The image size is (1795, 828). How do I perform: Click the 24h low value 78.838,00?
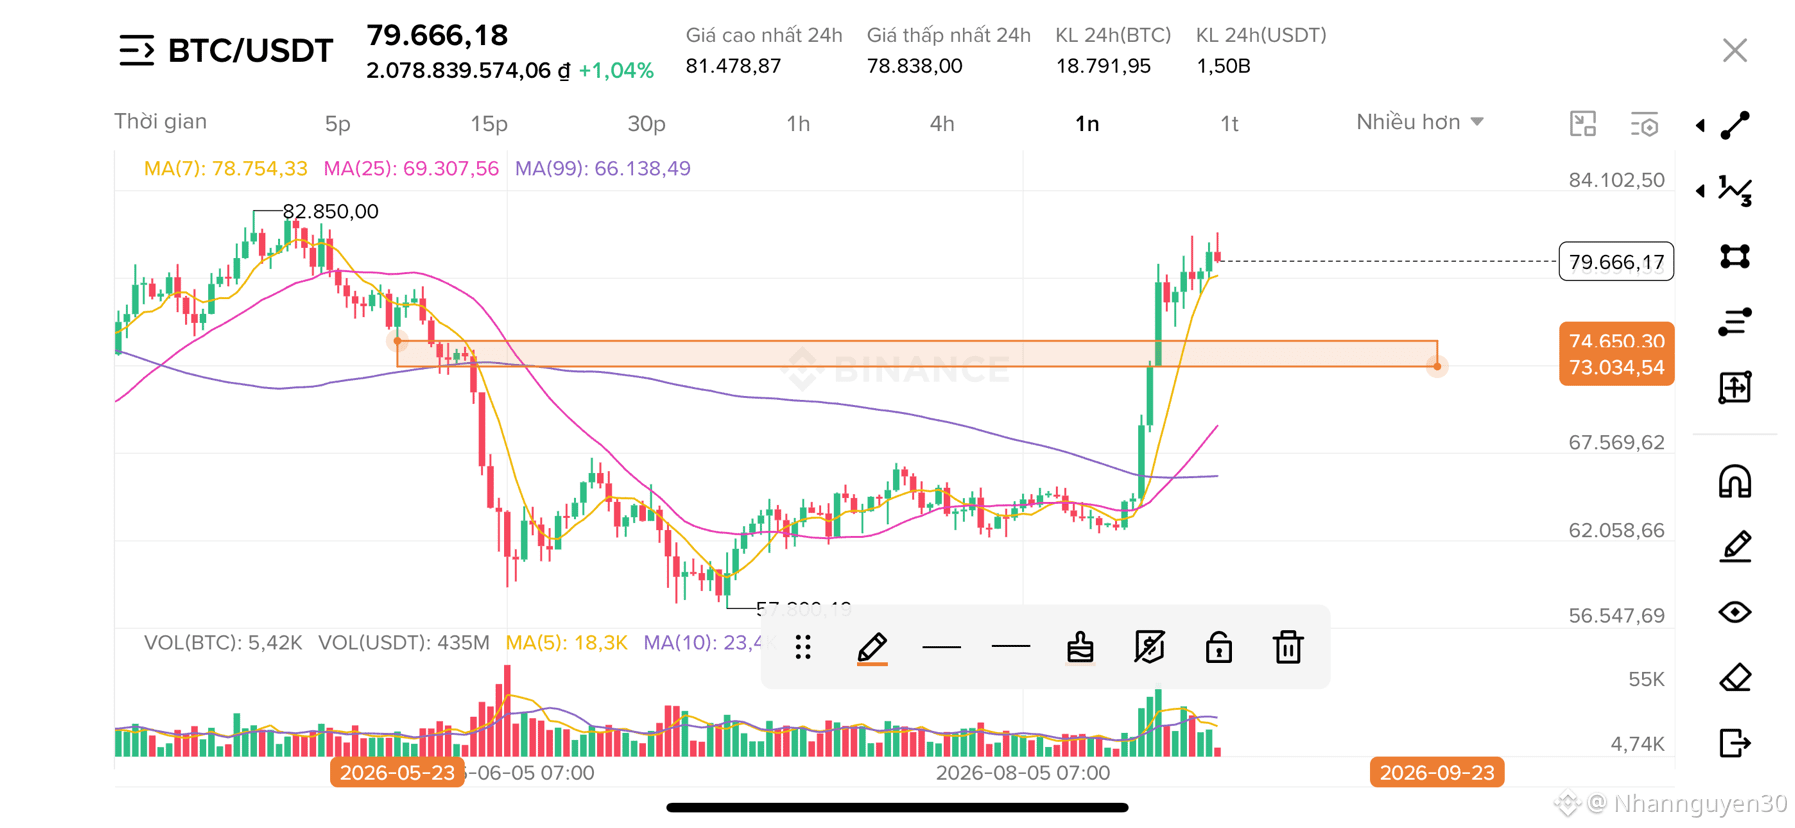click(914, 66)
